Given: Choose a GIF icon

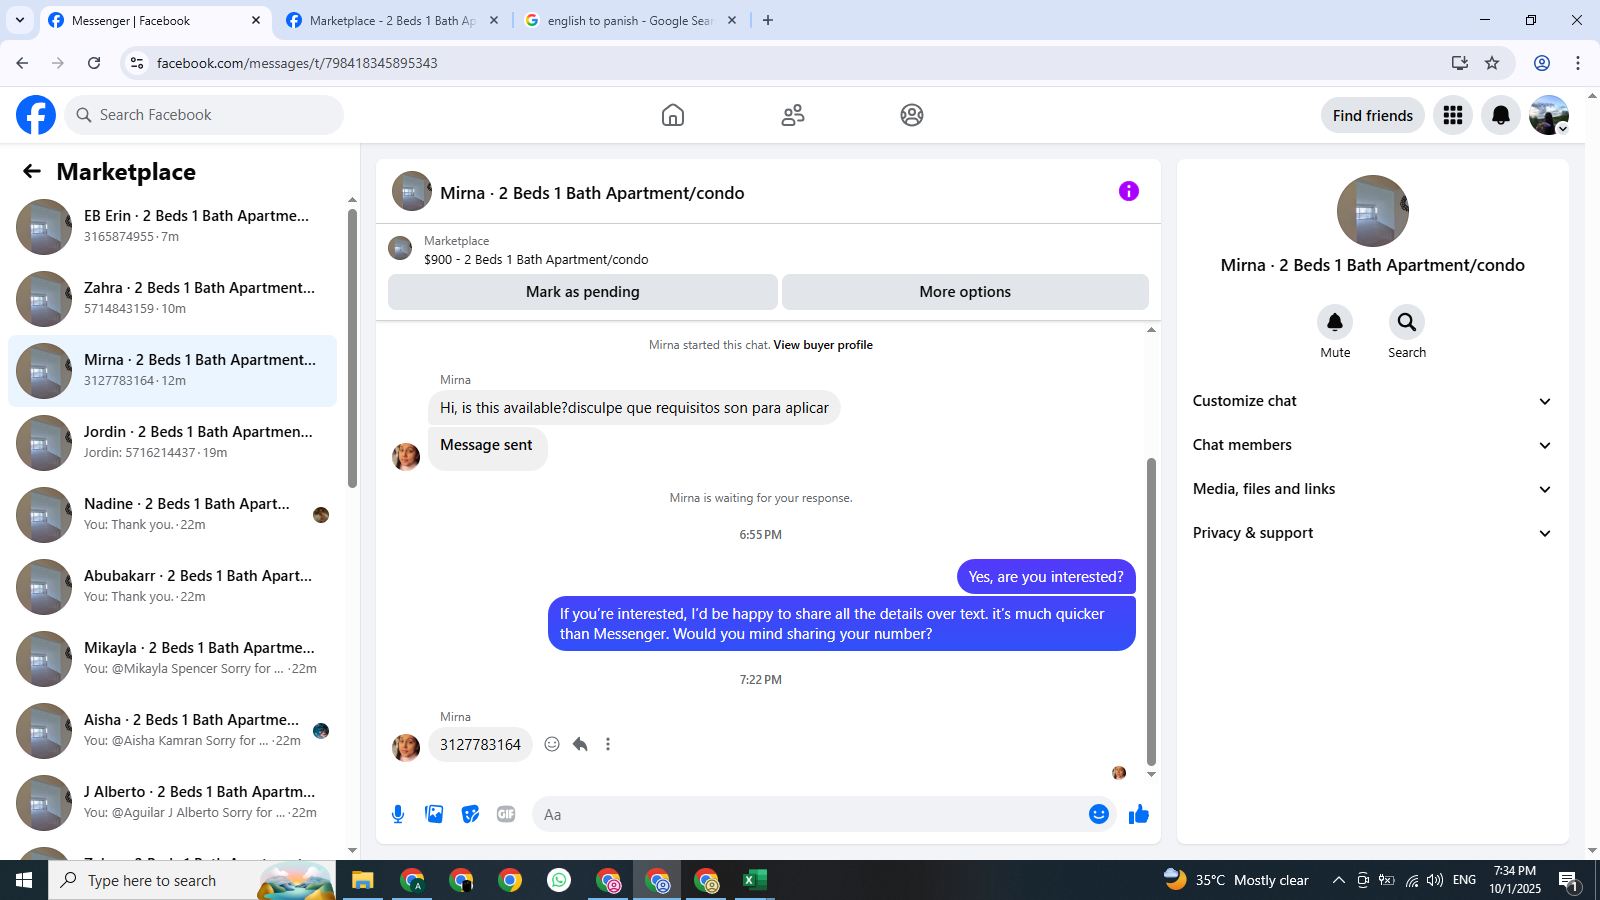Looking at the screenshot, I should (x=506, y=814).
